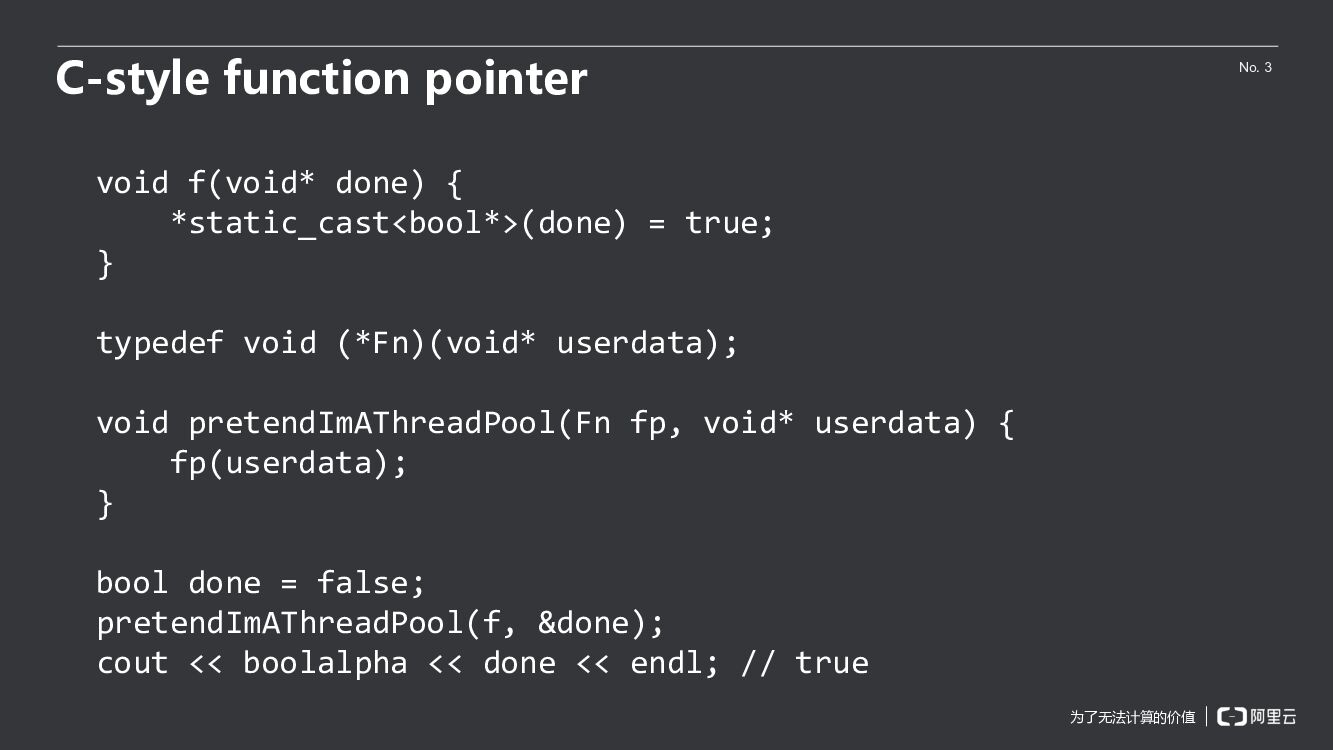Click the 阿里云 brand text in footer
The height and width of the screenshot is (750, 1333).
point(1273,716)
